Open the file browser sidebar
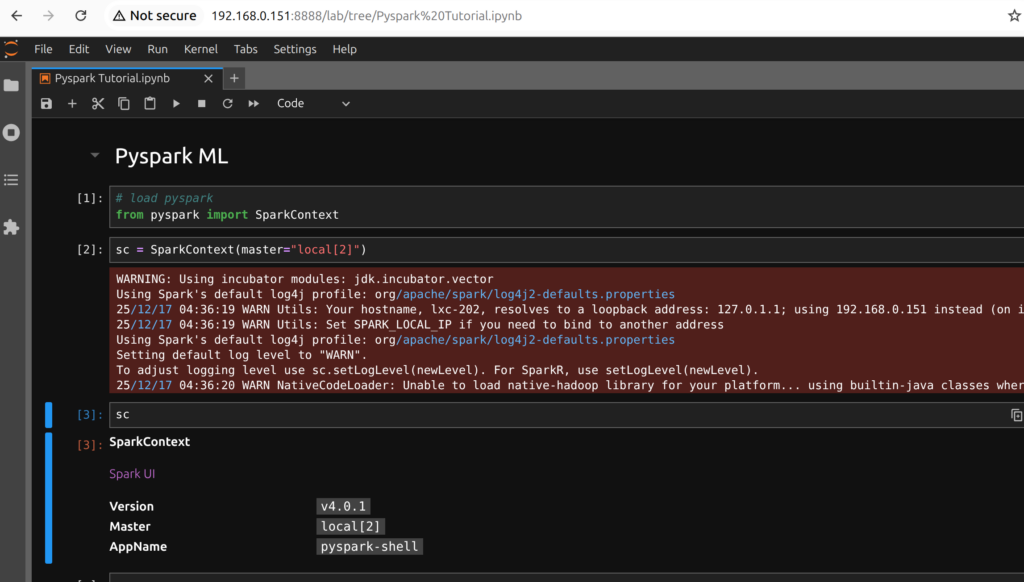Image resolution: width=1024 pixels, height=582 pixels. [x=12, y=86]
